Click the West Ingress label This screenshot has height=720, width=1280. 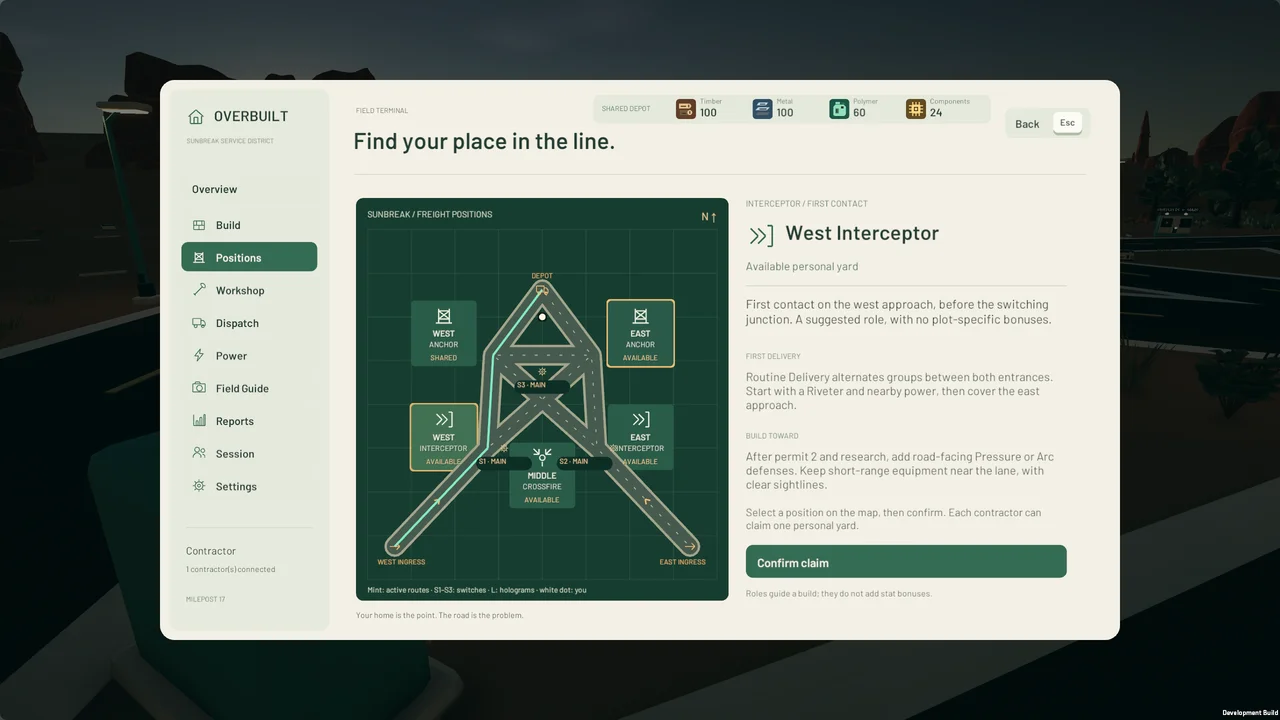tap(401, 562)
